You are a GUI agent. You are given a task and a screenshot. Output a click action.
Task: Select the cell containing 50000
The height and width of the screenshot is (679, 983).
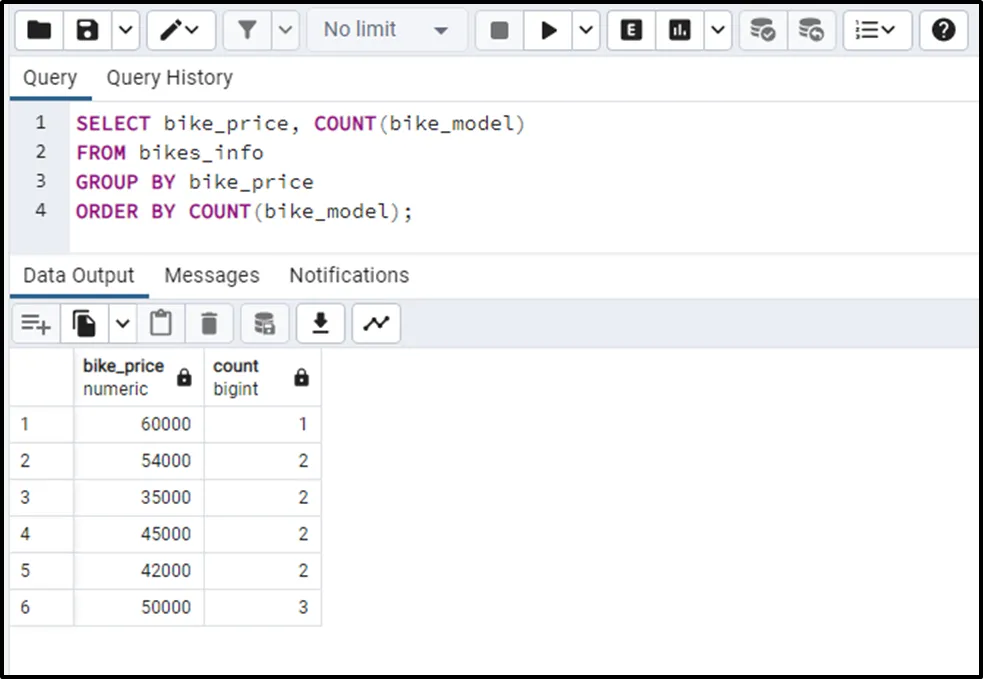click(x=139, y=607)
